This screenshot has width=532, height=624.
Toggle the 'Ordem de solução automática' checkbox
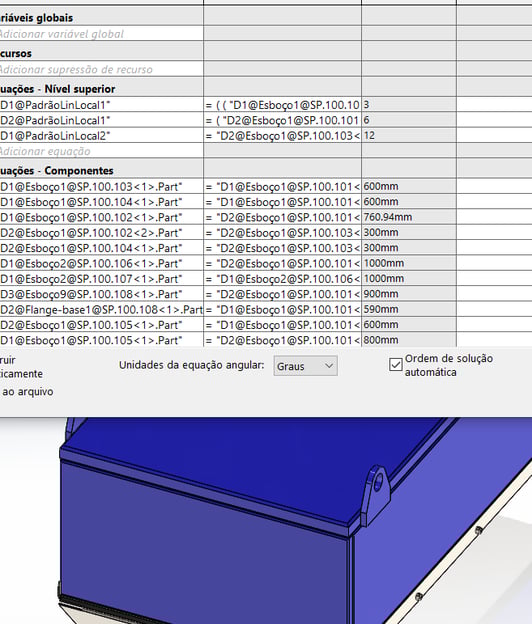(396, 365)
